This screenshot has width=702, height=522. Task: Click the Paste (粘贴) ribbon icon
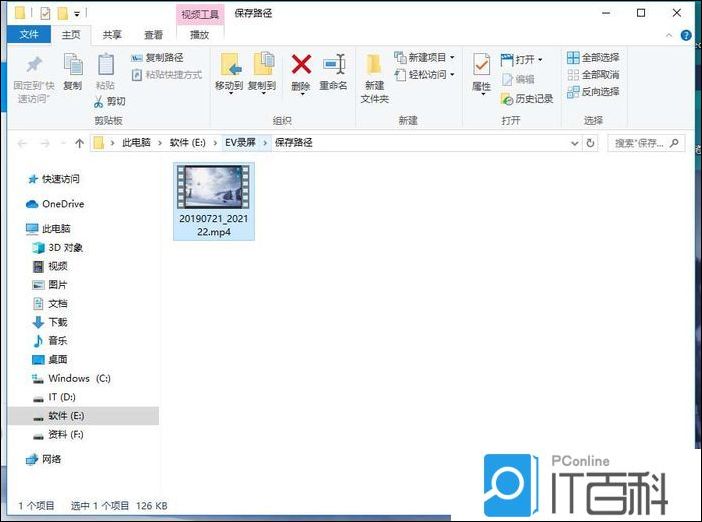[x=106, y=64]
